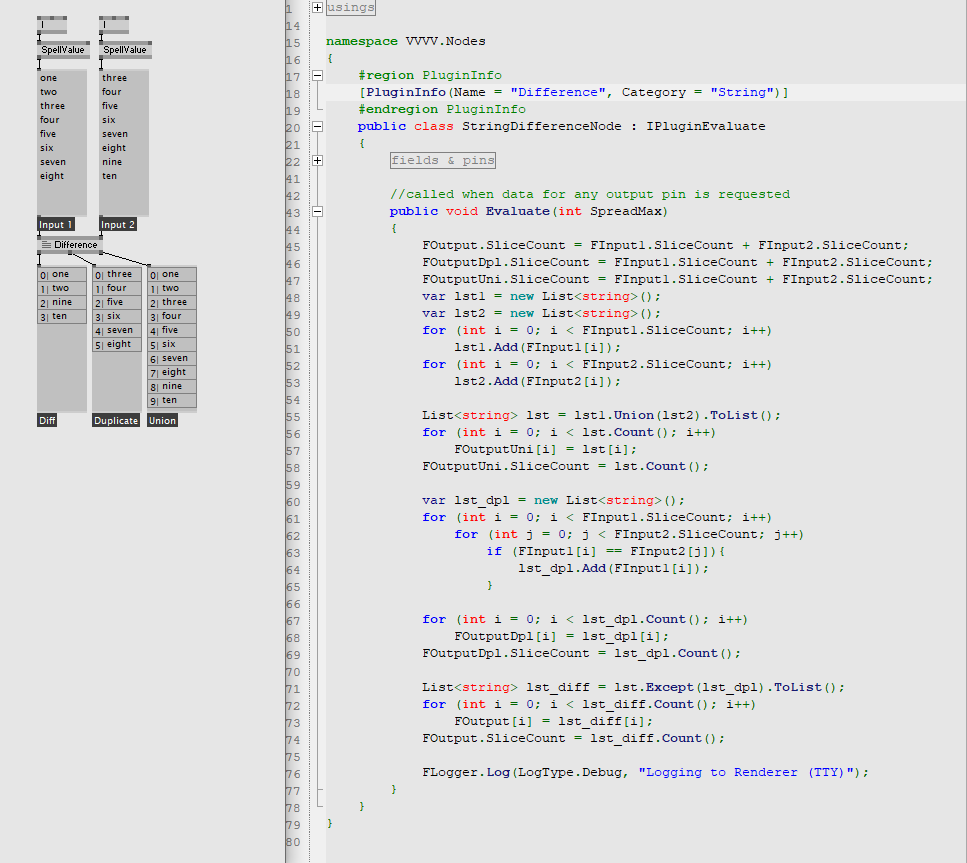Expand the collapsed usings region
Viewport: 967px width, 863px height.
point(317,7)
